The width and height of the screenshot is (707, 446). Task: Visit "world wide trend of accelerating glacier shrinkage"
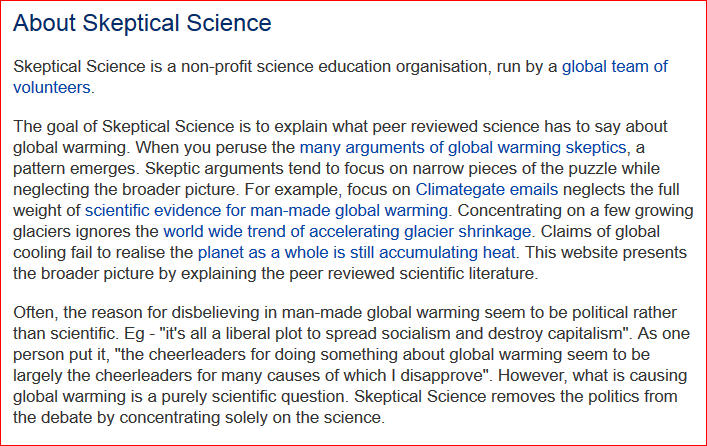tap(347, 231)
